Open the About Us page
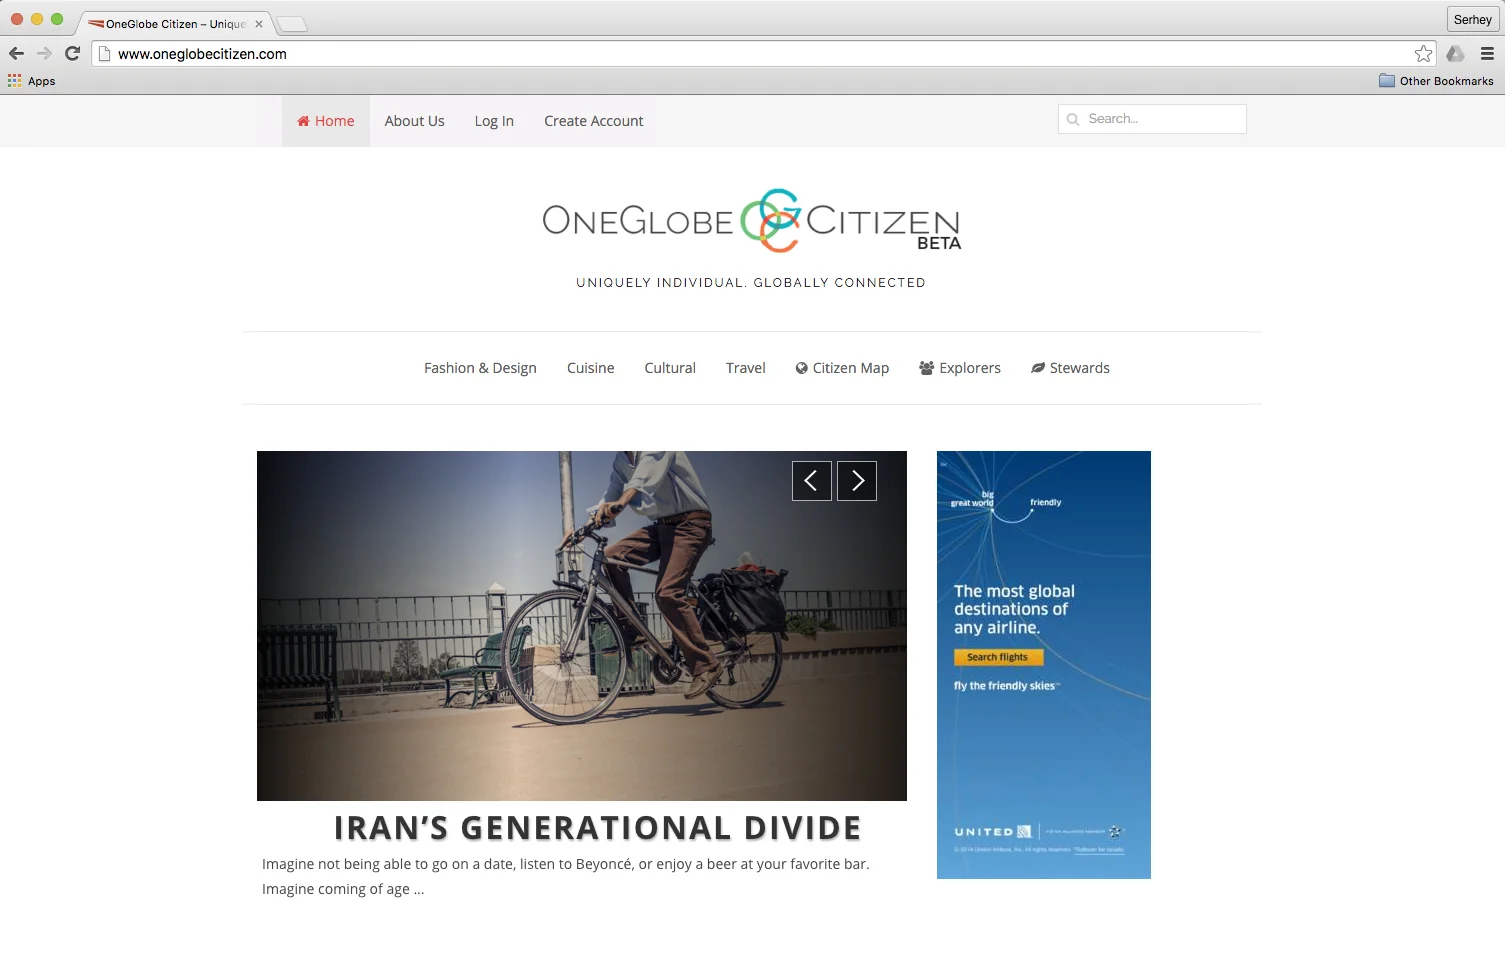 pyautogui.click(x=414, y=121)
